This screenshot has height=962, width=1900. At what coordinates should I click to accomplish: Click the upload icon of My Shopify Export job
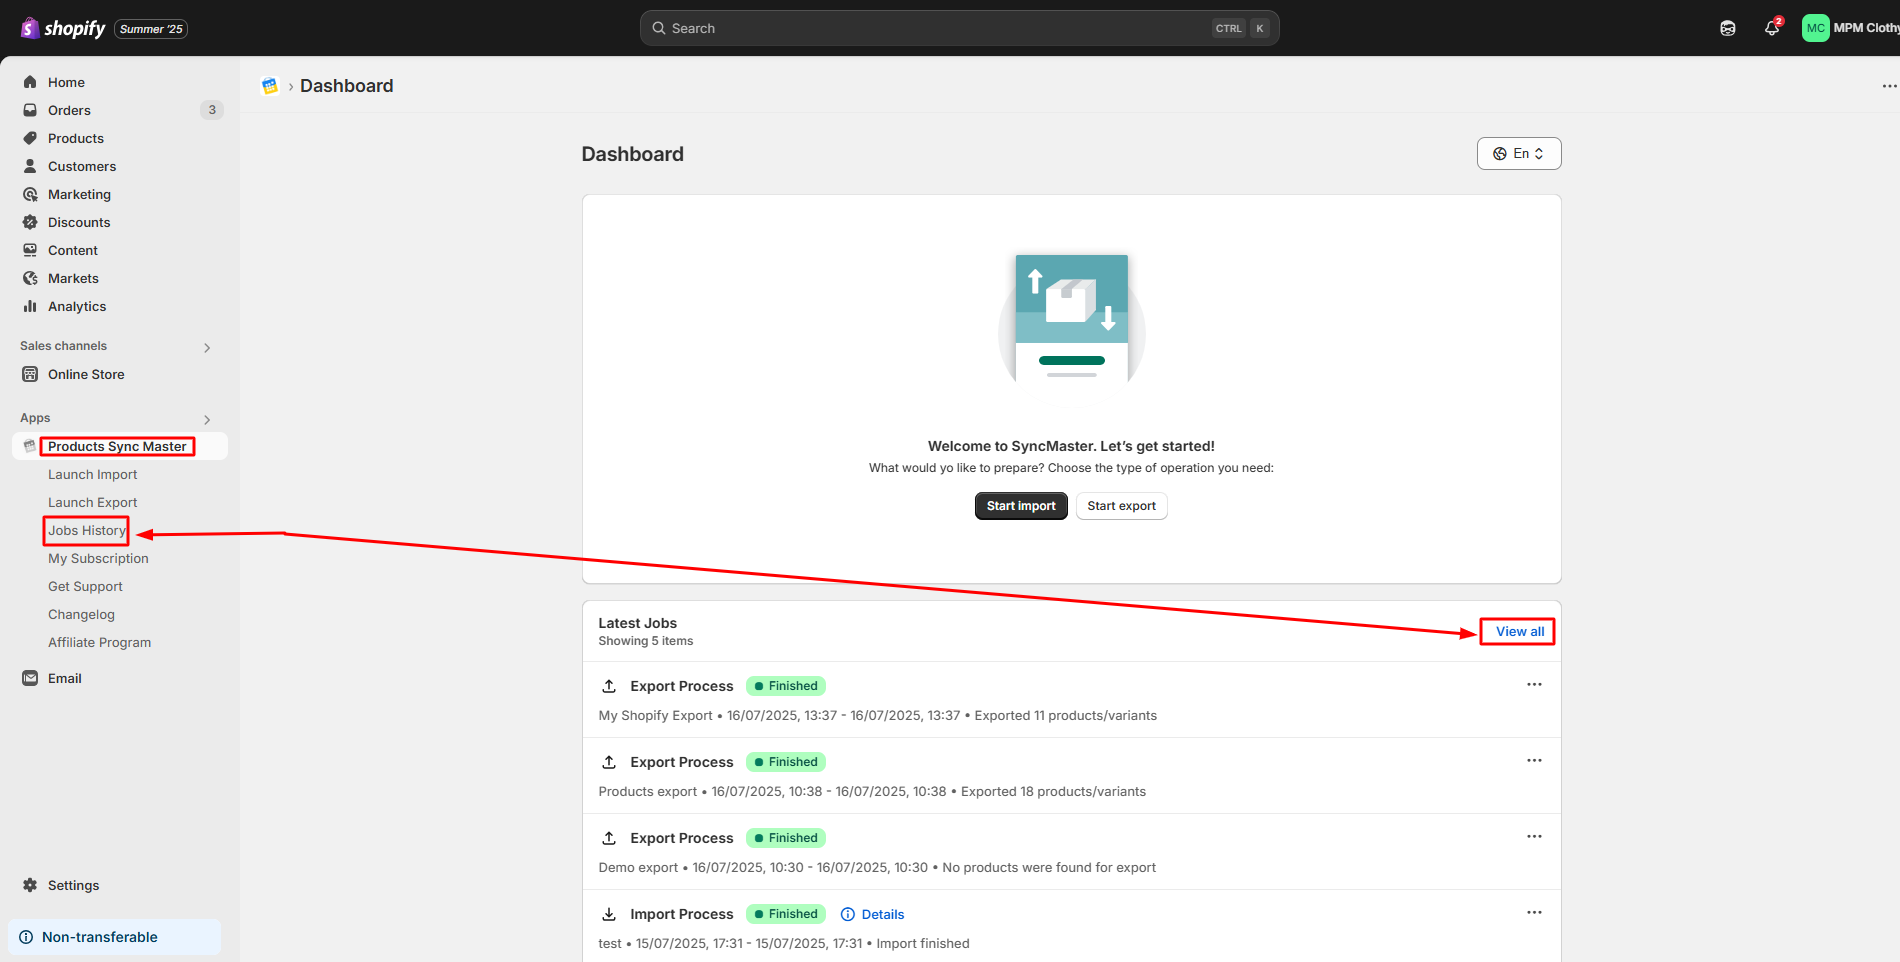609,686
